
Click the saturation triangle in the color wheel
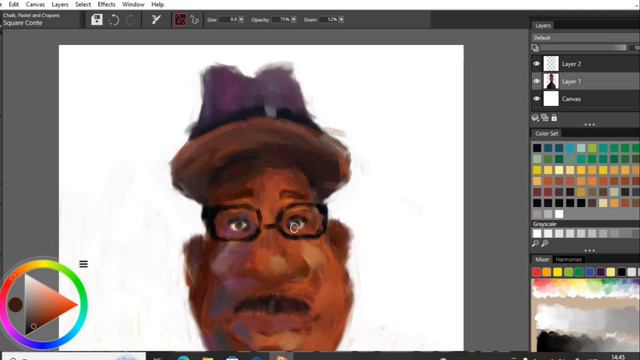click(x=47, y=304)
